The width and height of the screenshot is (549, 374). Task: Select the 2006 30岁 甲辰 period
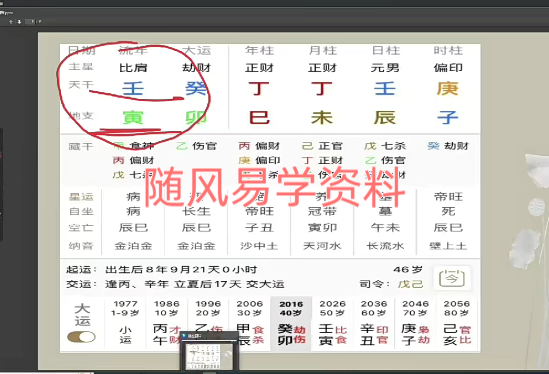(250, 323)
